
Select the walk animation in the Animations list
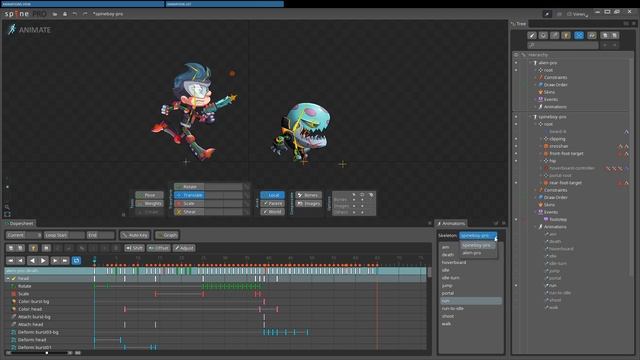(x=447, y=324)
